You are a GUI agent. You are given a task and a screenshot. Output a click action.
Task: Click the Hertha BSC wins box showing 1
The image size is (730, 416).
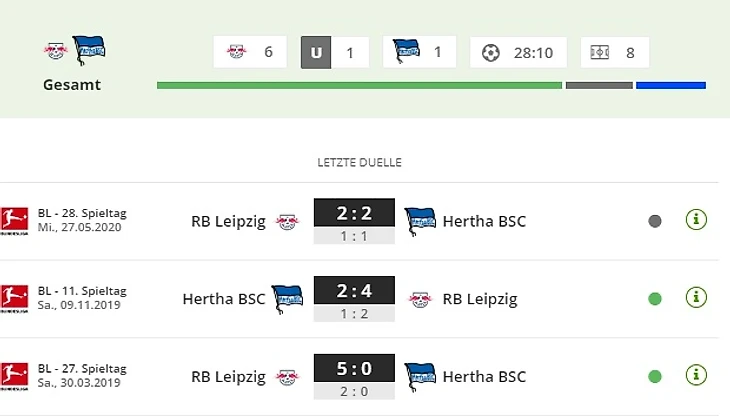pyautogui.click(x=419, y=52)
